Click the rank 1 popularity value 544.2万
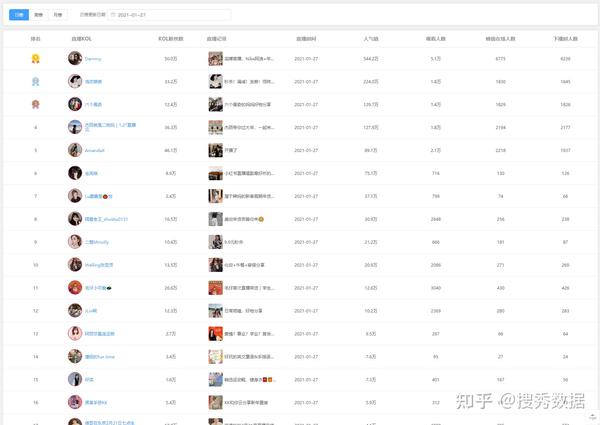Screen dimensions: 600x425 (x=370, y=59)
